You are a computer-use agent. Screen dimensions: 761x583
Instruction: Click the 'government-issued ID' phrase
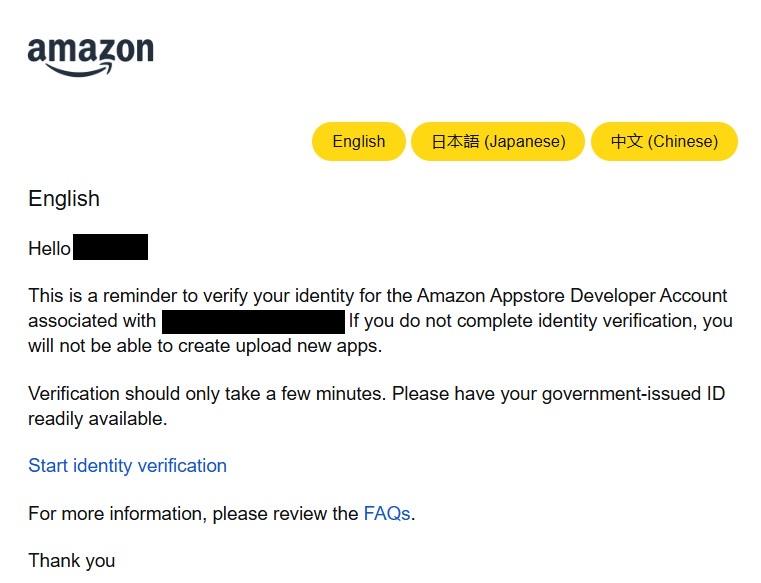click(633, 394)
